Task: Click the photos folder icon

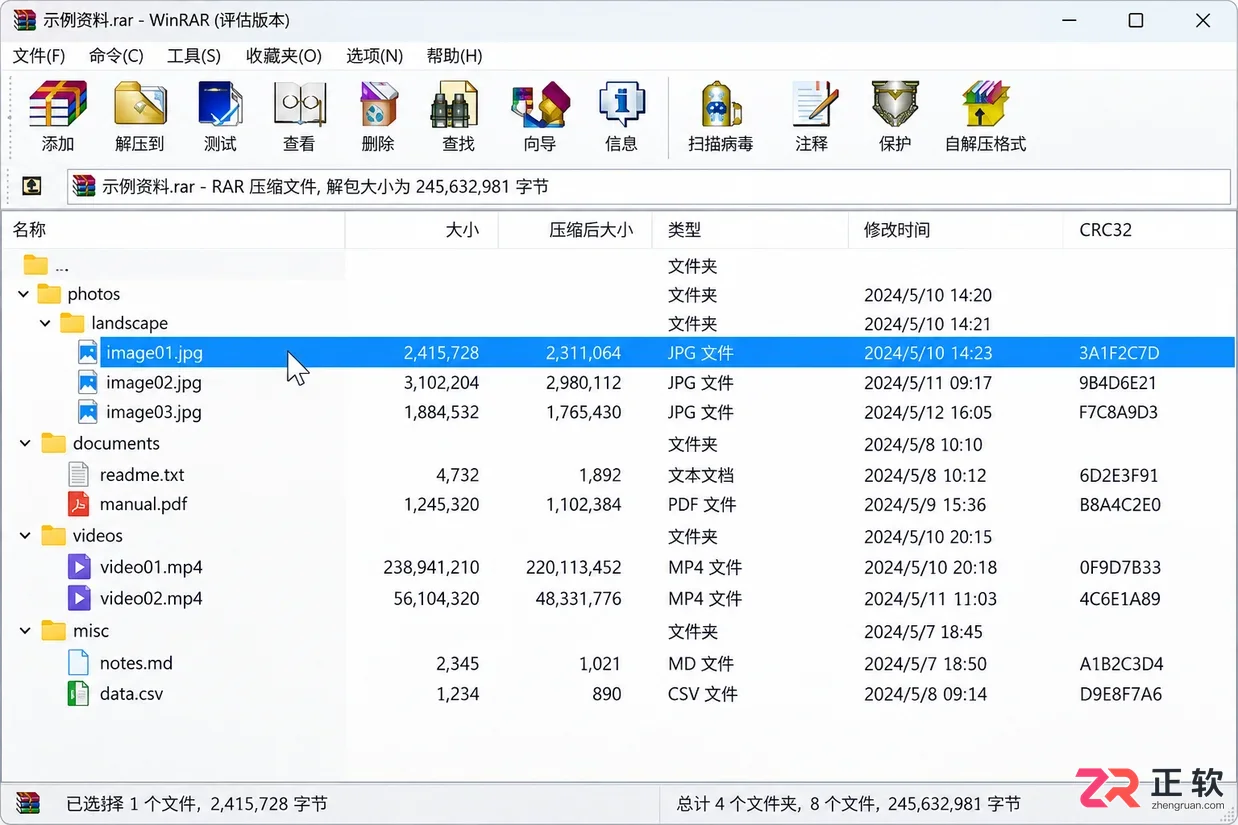Action: coord(49,294)
